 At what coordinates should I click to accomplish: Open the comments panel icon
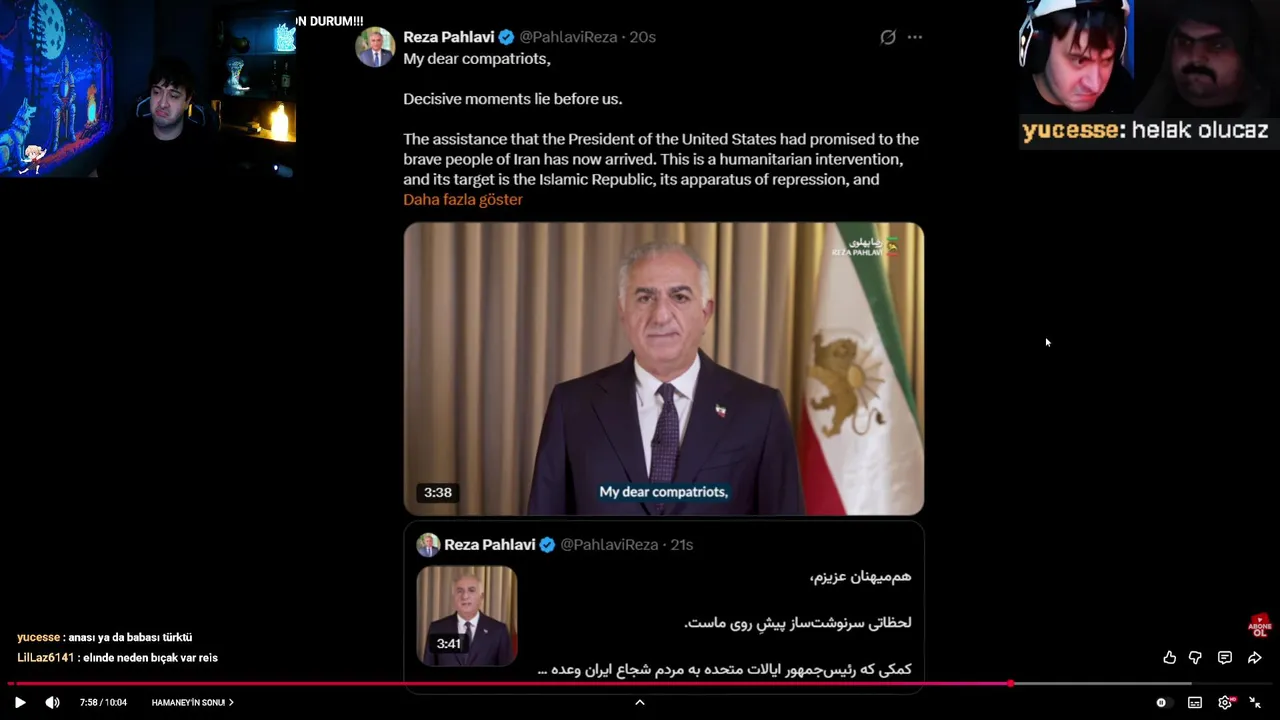(x=1225, y=657)
